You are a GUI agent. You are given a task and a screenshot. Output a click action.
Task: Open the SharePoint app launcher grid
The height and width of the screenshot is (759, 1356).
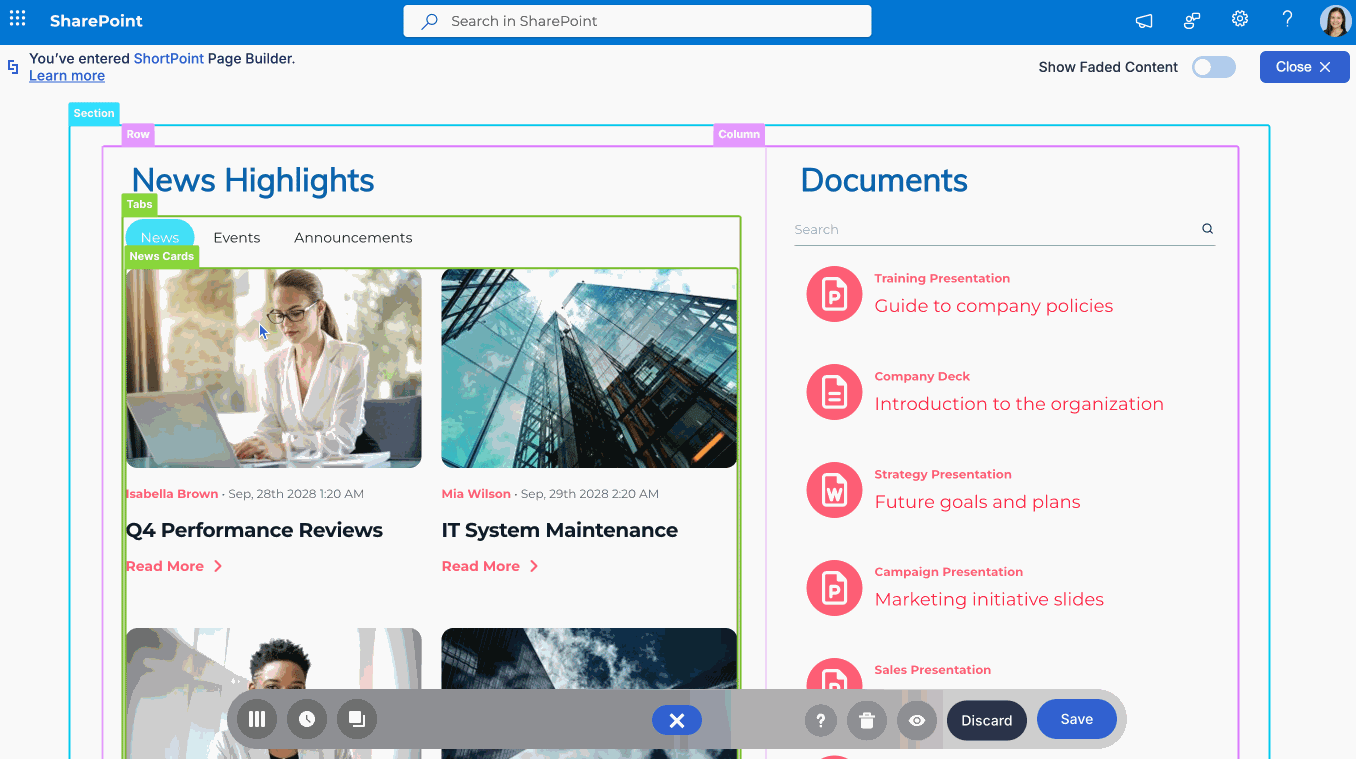(x=17, y=19)
